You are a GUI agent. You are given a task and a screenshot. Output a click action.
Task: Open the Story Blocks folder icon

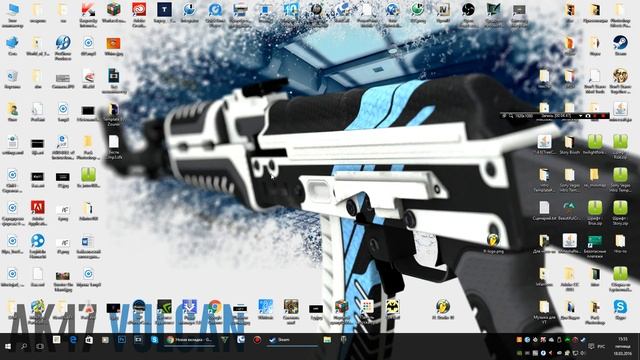569,142
